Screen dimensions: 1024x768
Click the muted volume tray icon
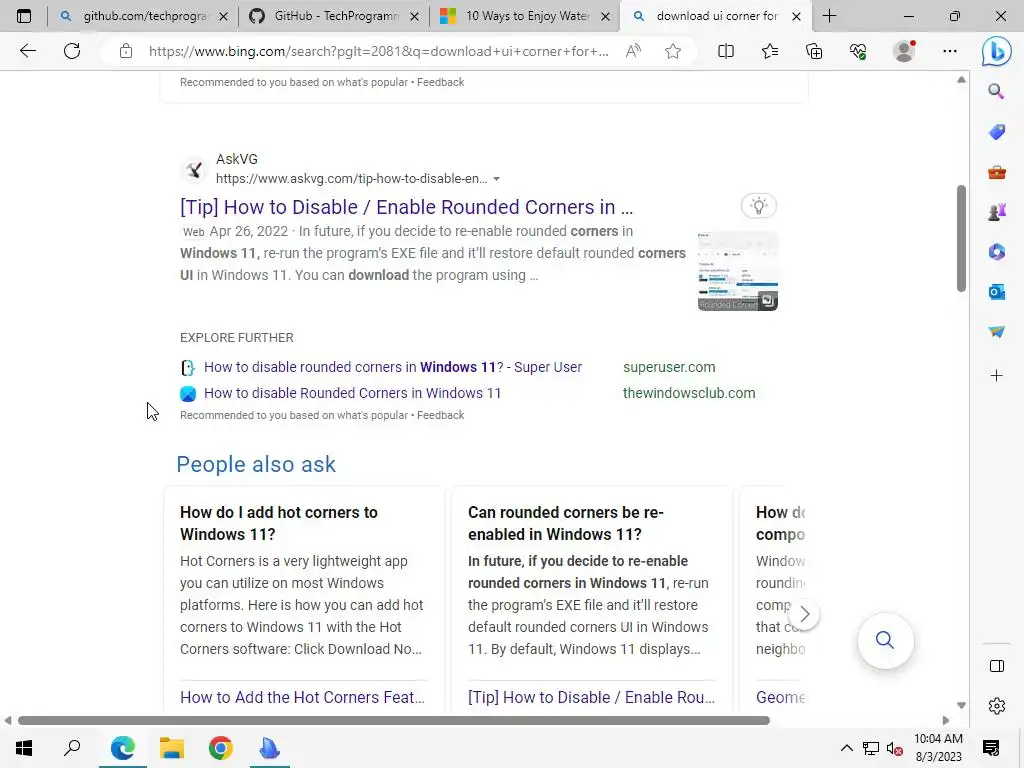point(895,748)
